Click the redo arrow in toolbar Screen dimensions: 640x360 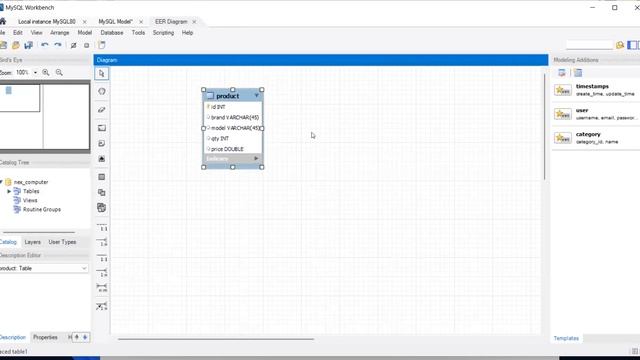tap(58, 45)
